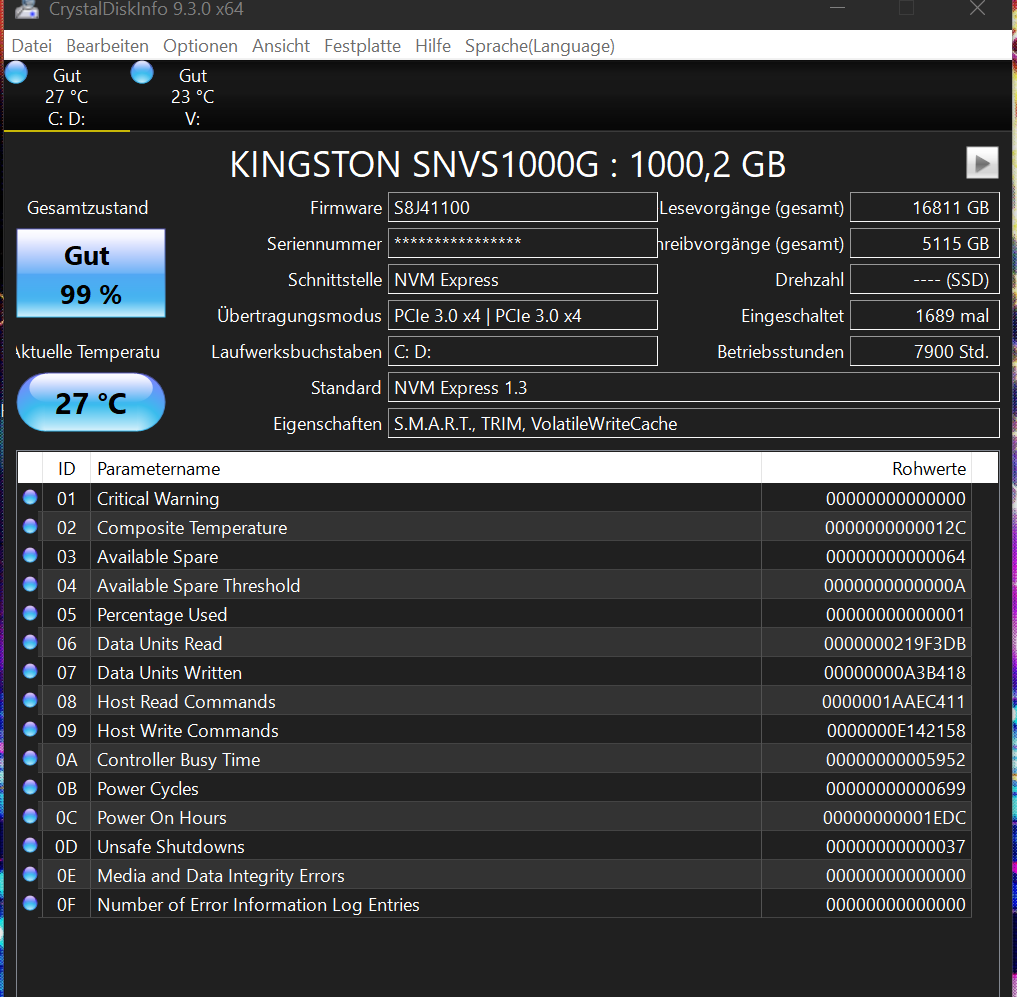Click the 27 °C temperature button
The width and height of the screenshot is (1017, 997).
click(x=91, y=403)
